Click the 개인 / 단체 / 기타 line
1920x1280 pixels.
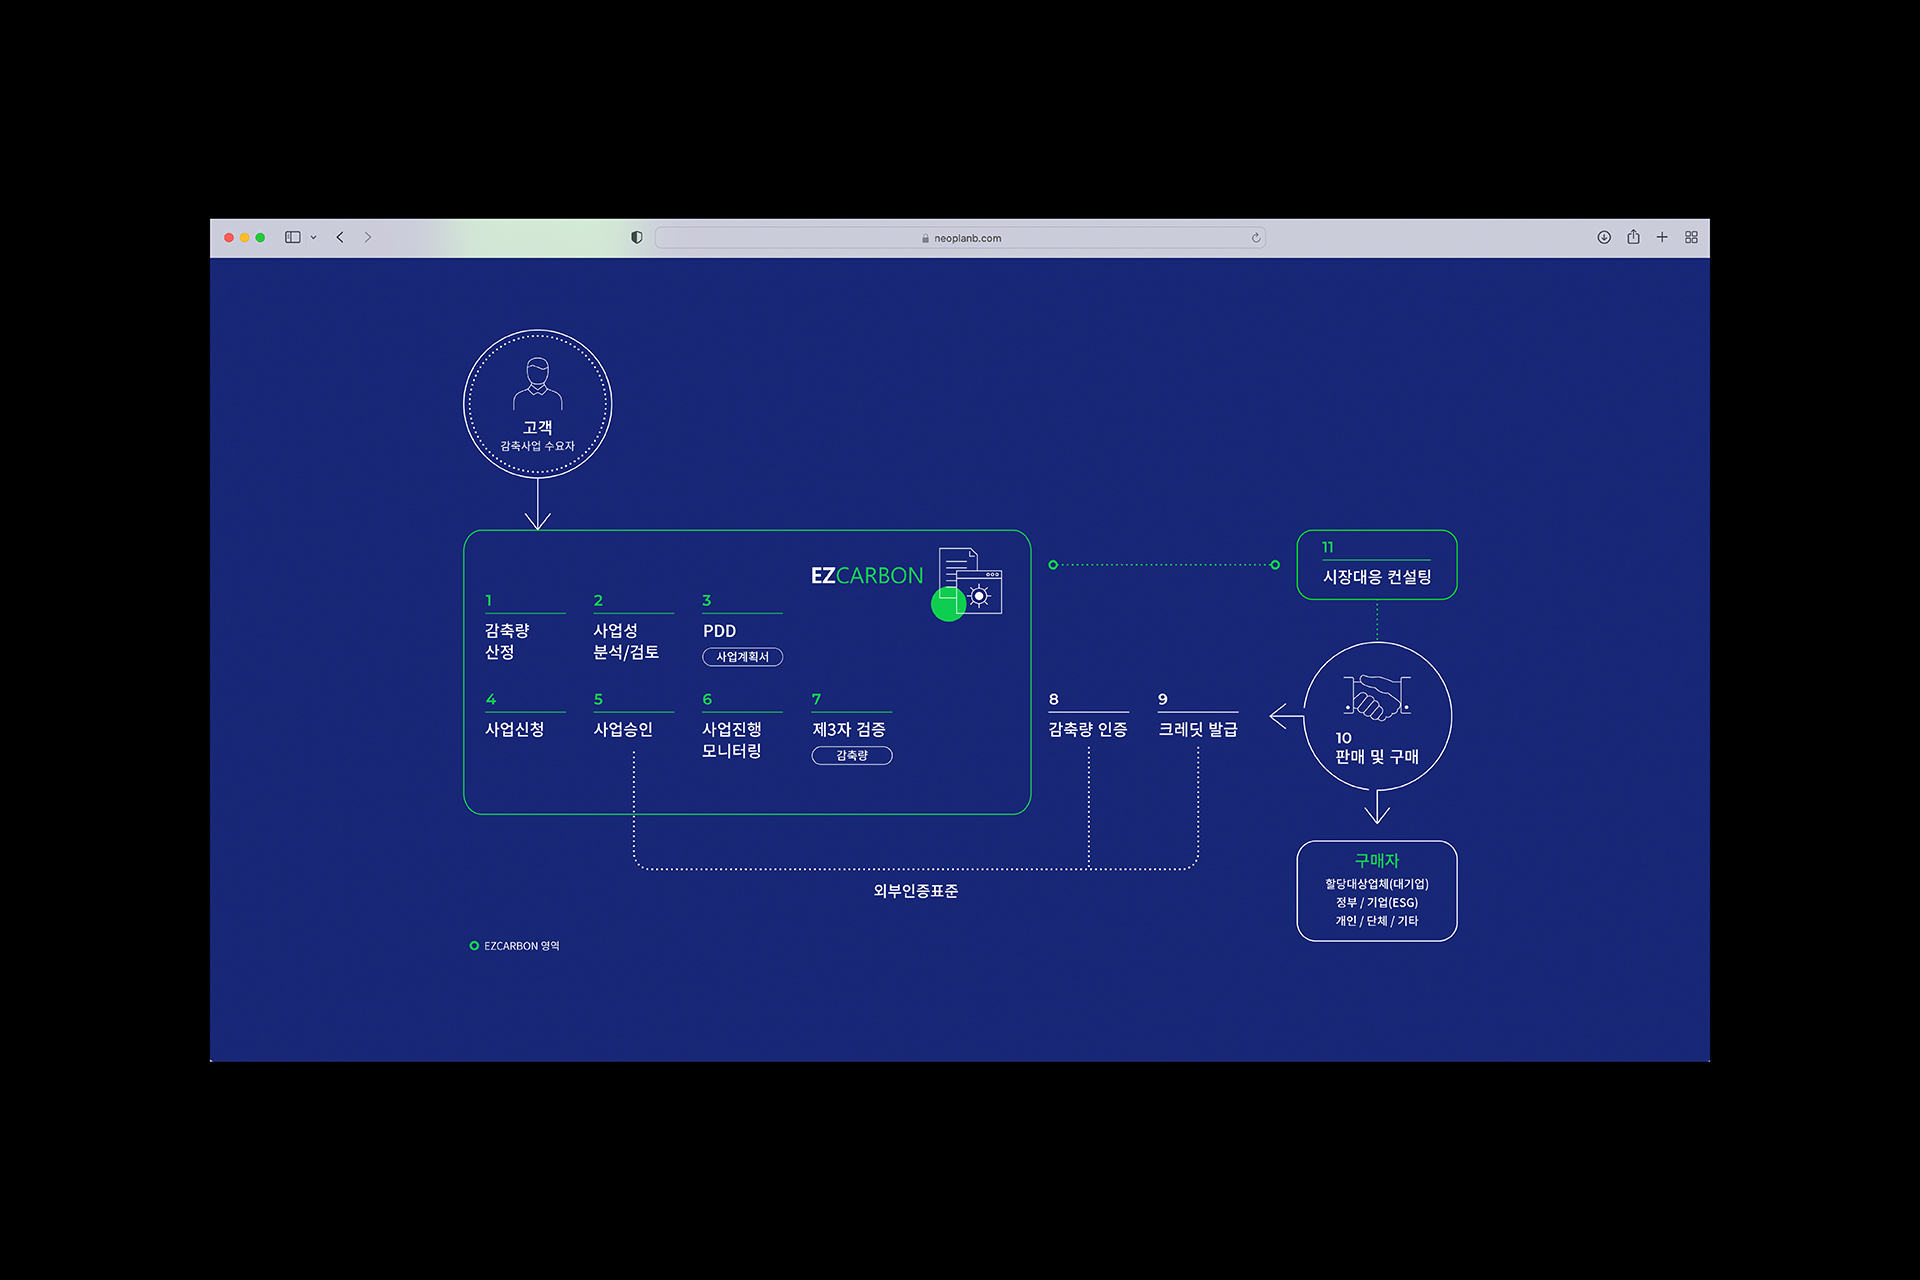1377,921
